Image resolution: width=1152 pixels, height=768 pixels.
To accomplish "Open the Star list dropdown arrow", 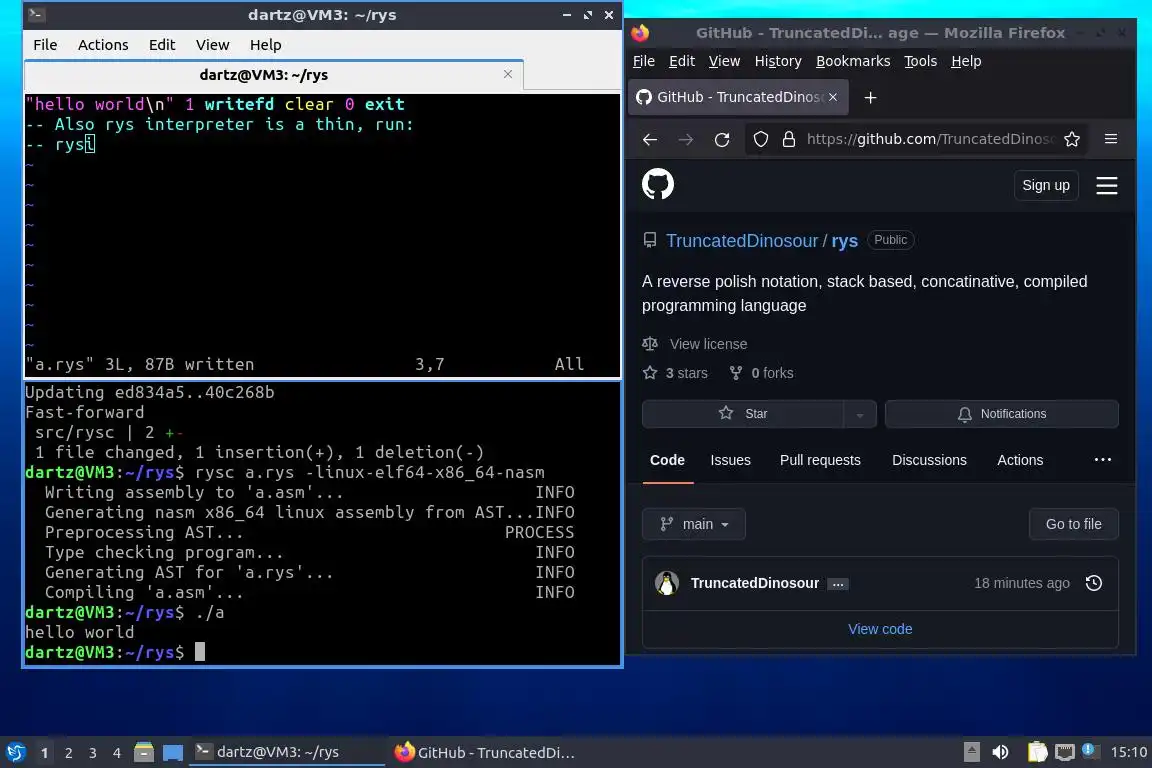I will coord(860,414).
